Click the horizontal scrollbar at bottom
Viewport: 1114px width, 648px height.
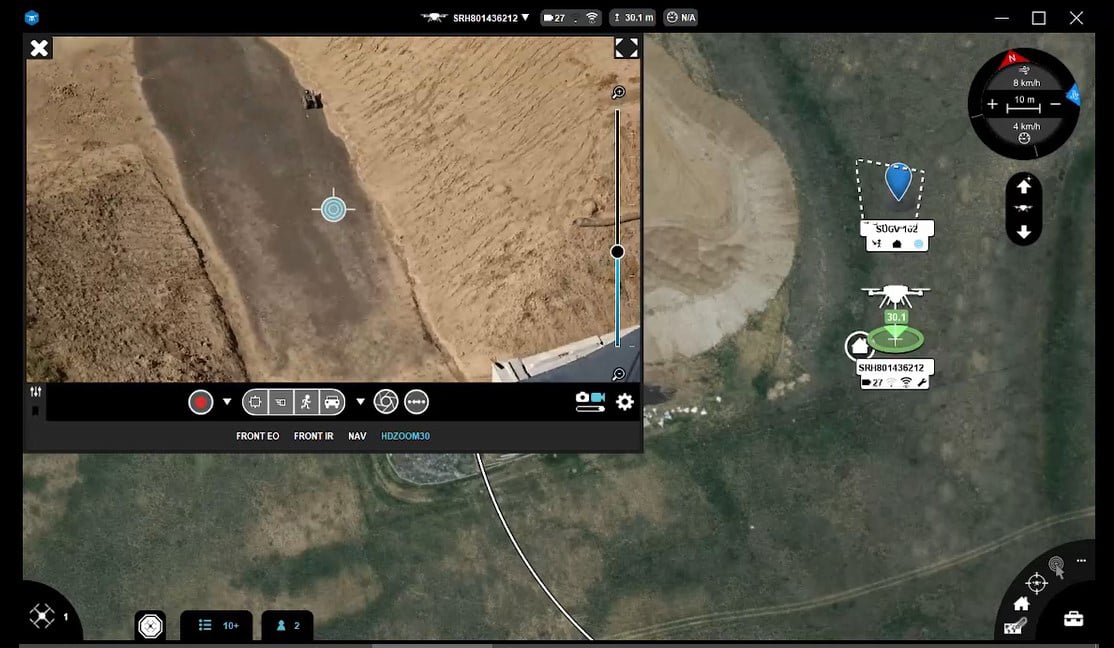coord(432,645)
